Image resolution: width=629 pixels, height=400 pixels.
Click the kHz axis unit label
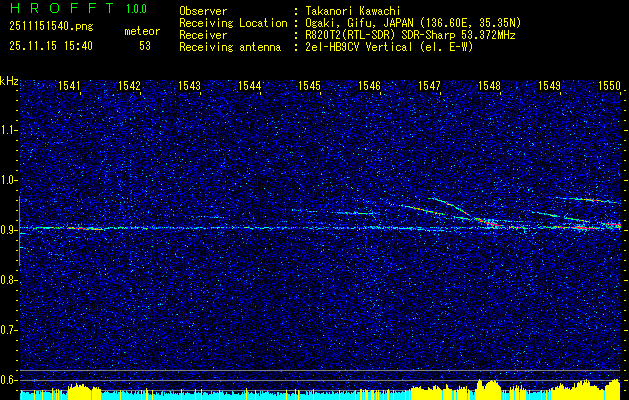(x=9, y=81)
